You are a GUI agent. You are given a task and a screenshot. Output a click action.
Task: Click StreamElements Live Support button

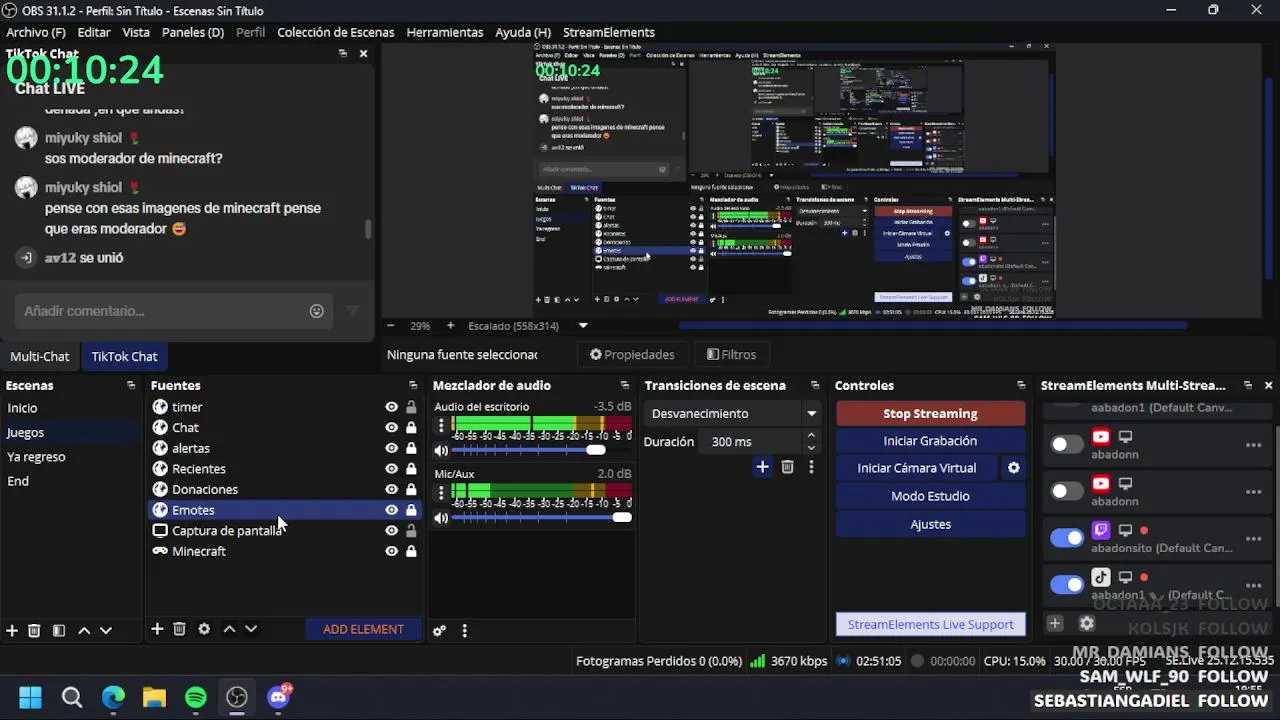click(x=930, y=624)
